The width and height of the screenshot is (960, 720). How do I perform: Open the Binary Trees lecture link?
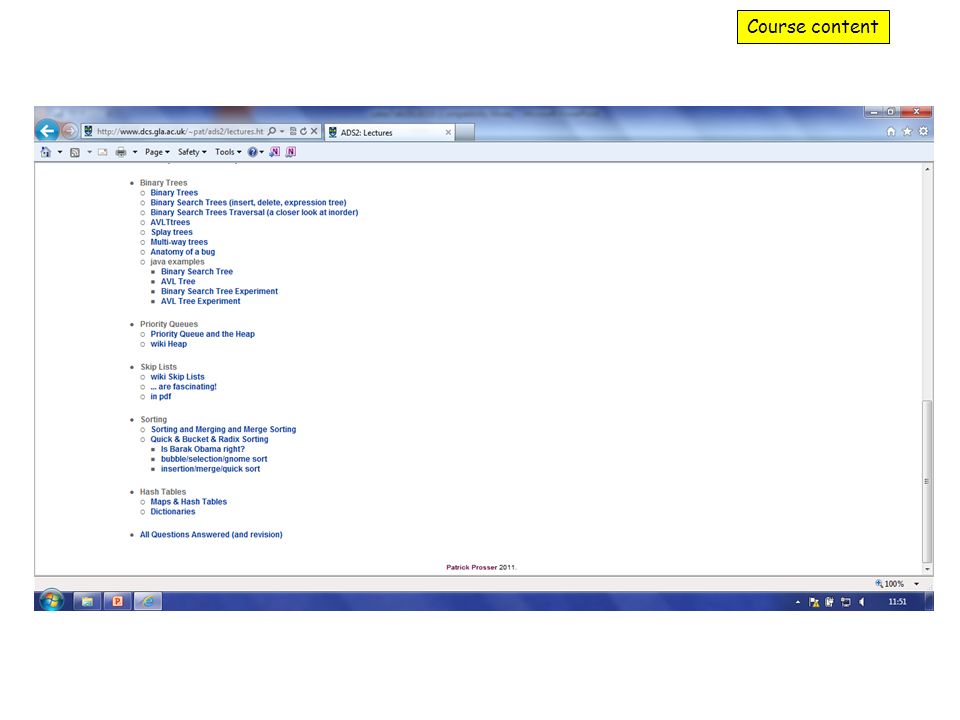[174, 192]
